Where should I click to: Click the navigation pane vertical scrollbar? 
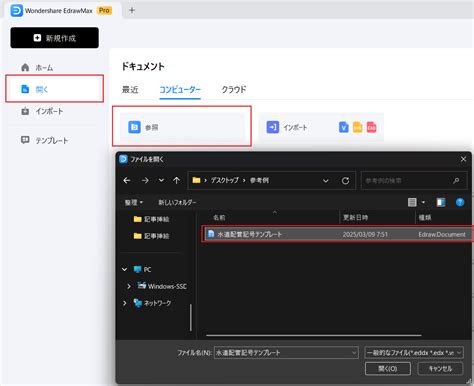pos(191,317)
